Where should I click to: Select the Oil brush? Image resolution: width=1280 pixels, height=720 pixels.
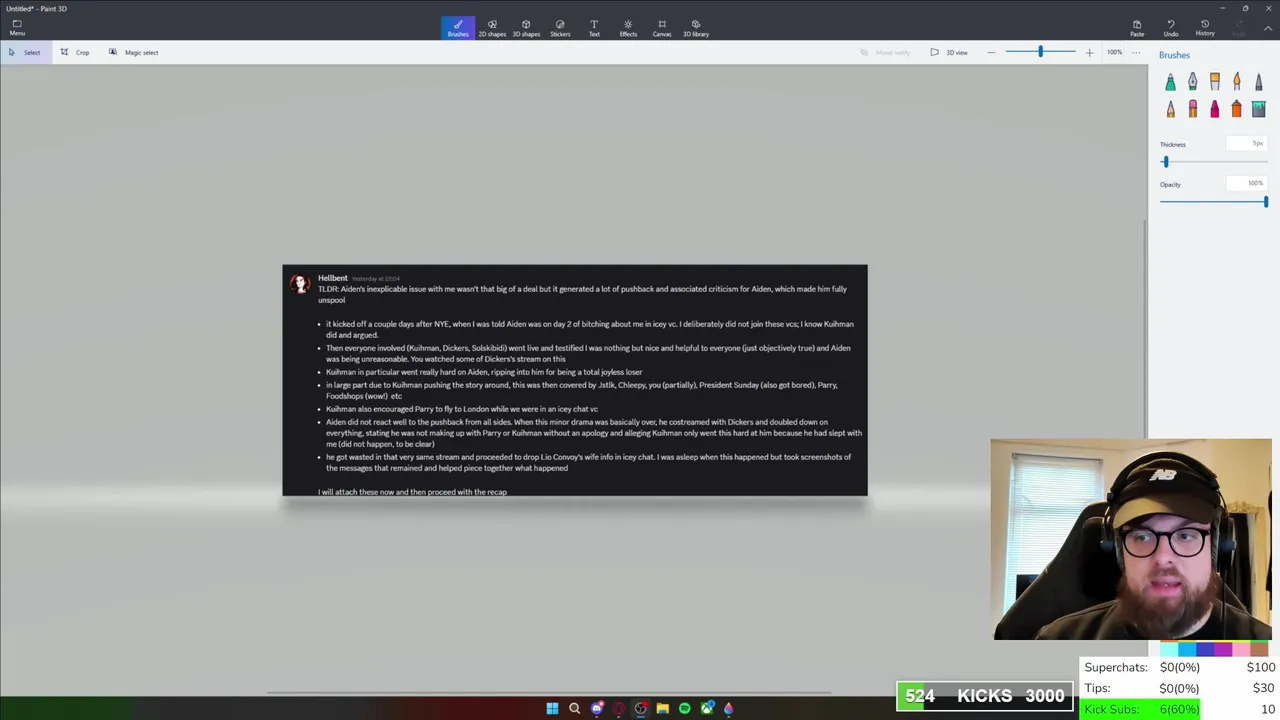pyautogui.click(x=1214, y=82)
